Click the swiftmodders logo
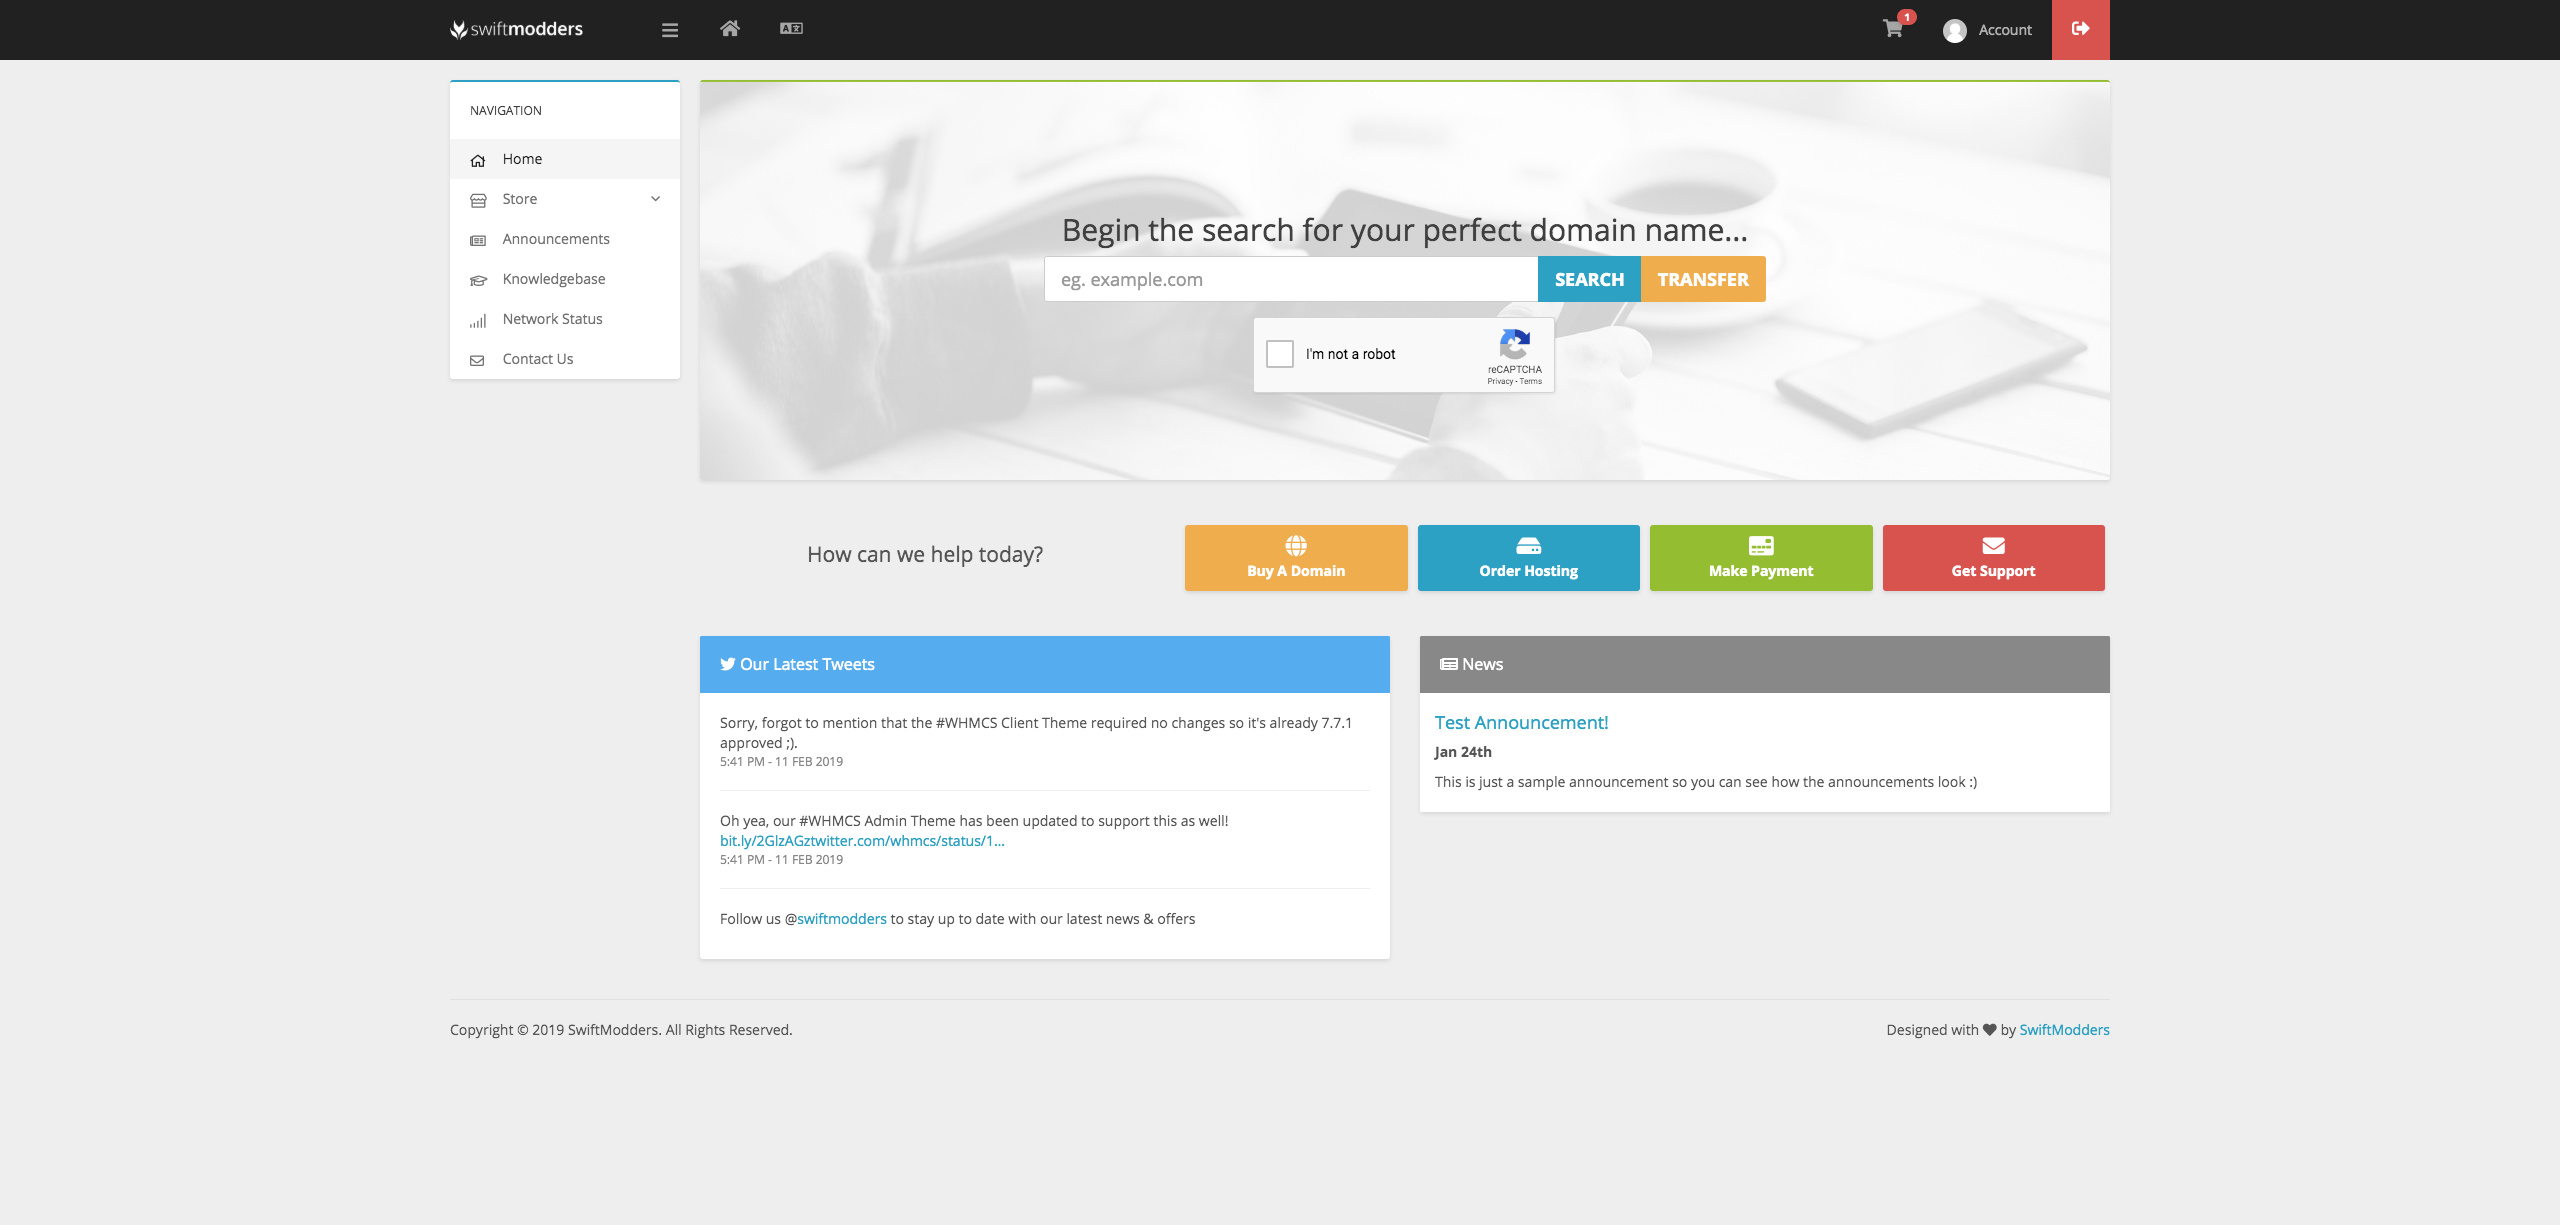Screen dimensions: 2560x1225 [x=517, y=29]
